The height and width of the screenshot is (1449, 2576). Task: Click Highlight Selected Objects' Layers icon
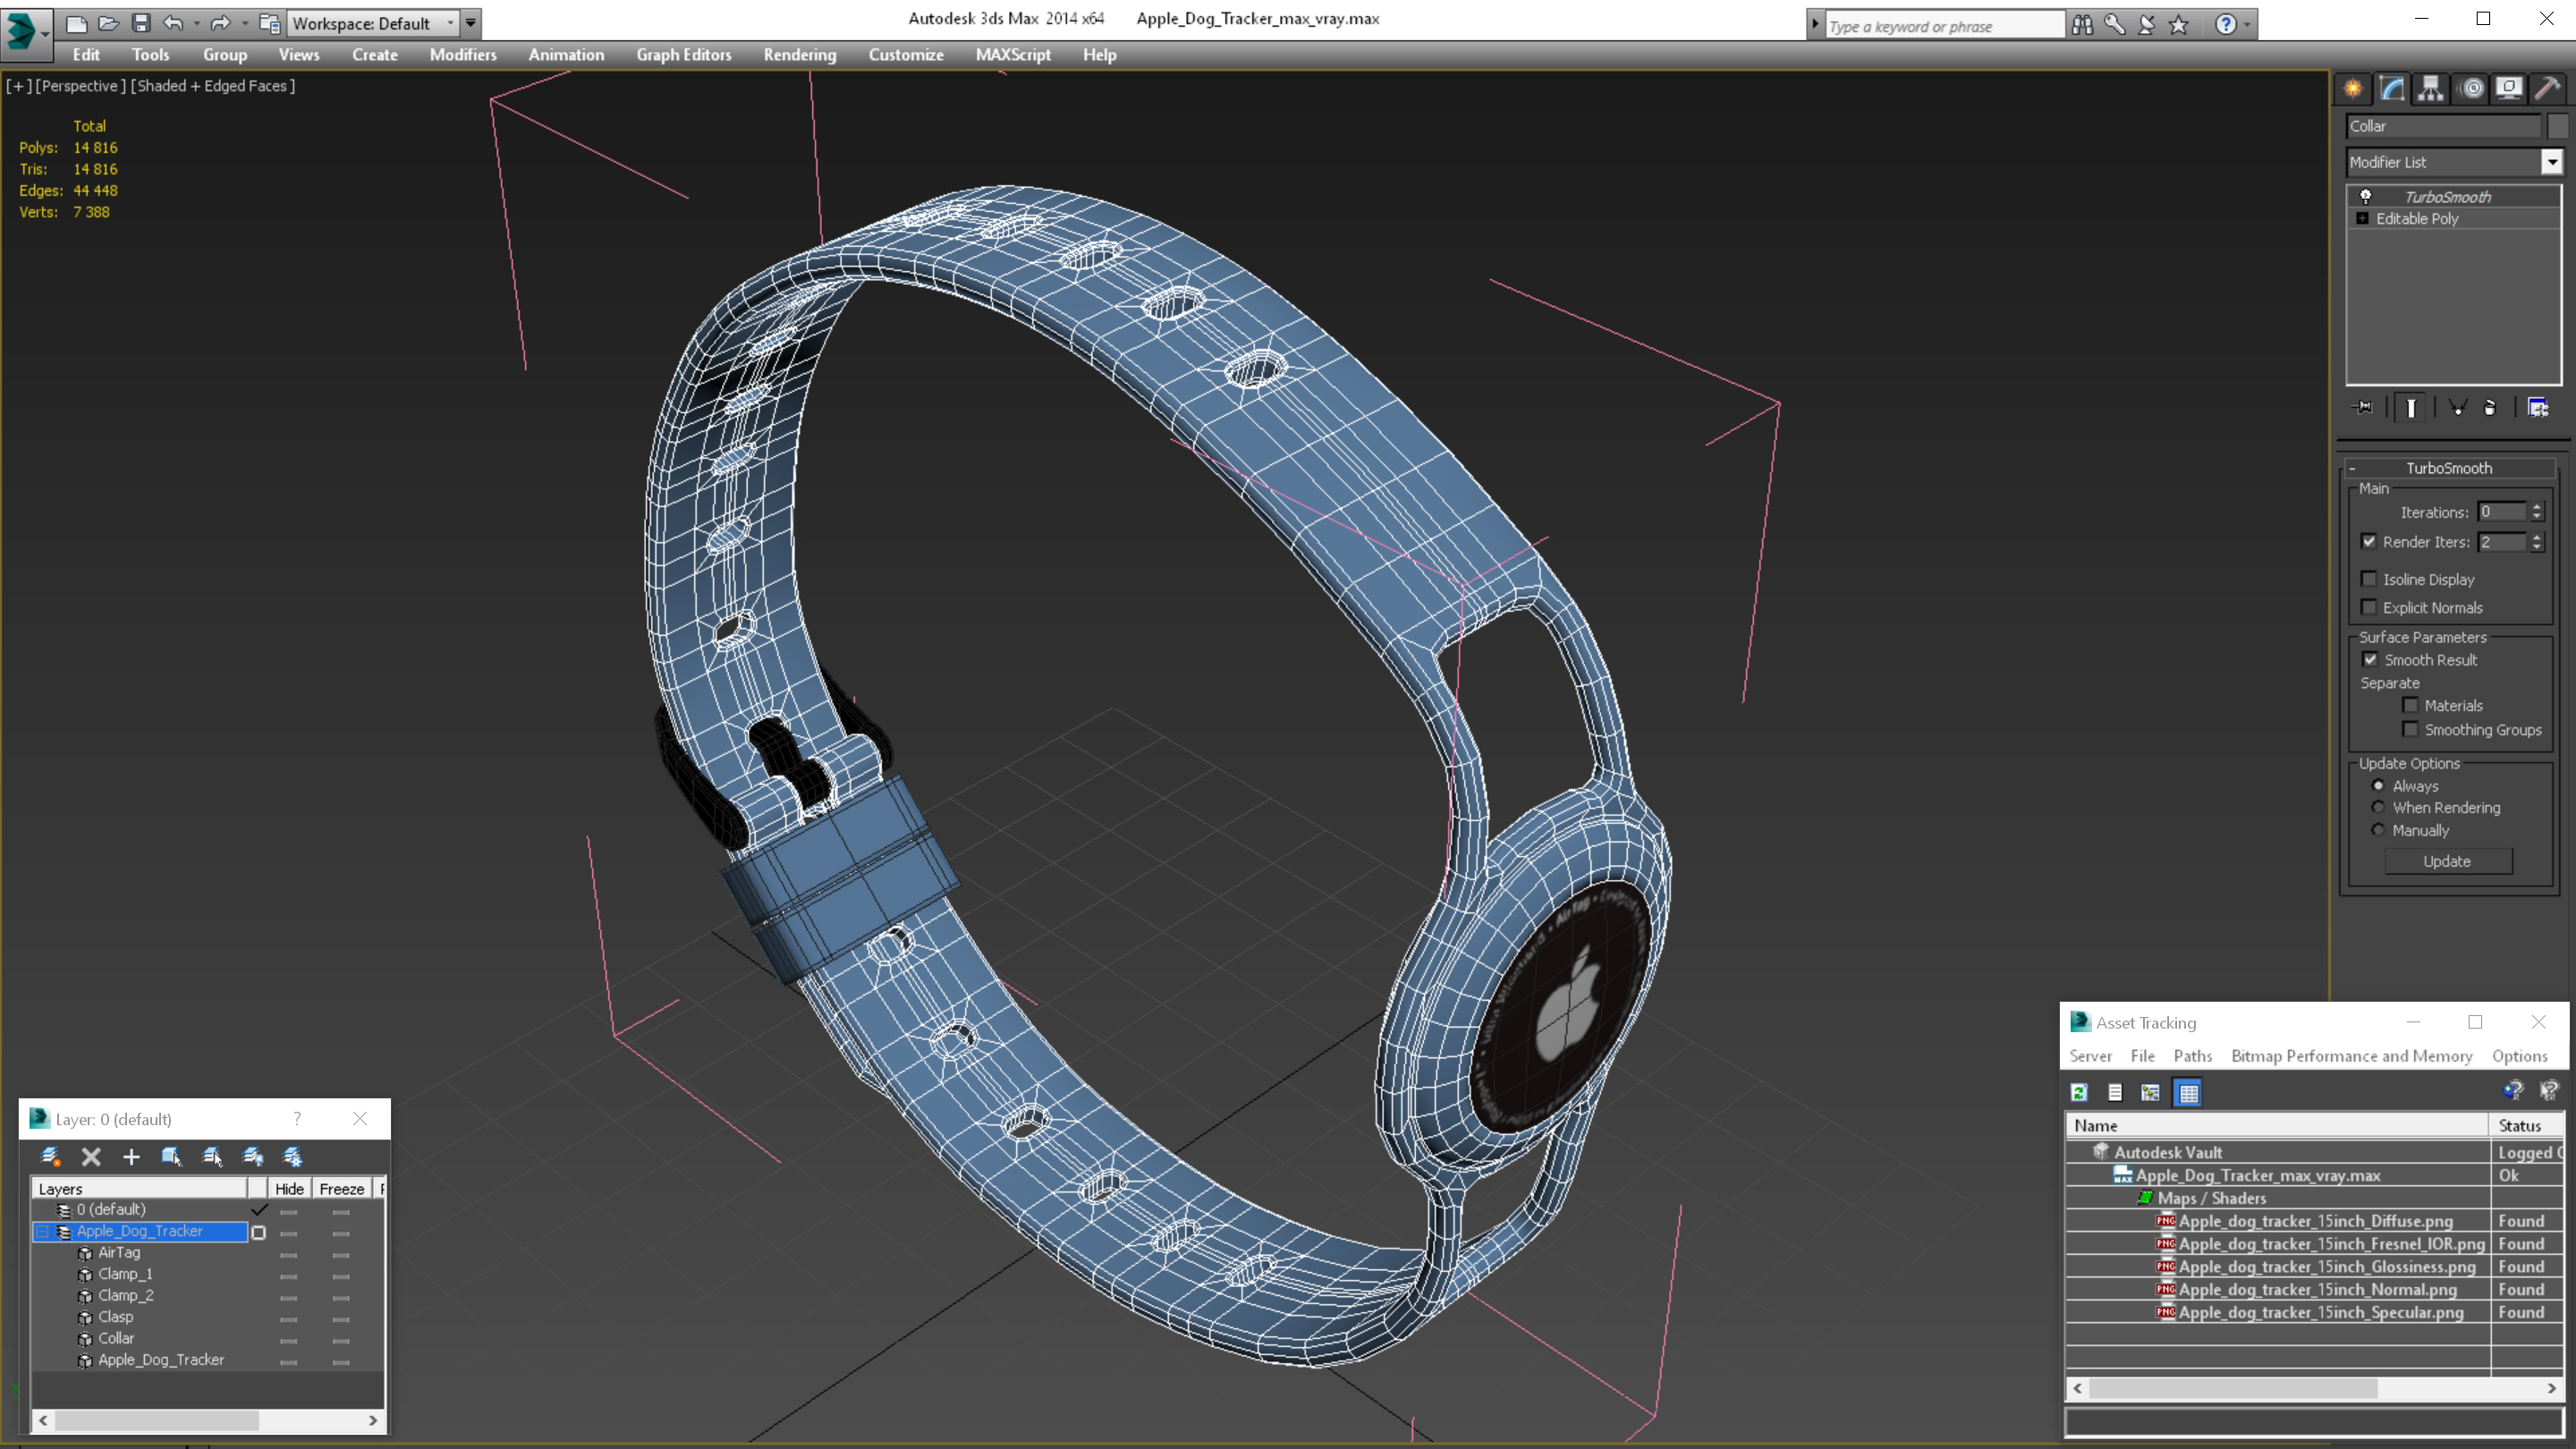click(x=212, y=1157)
